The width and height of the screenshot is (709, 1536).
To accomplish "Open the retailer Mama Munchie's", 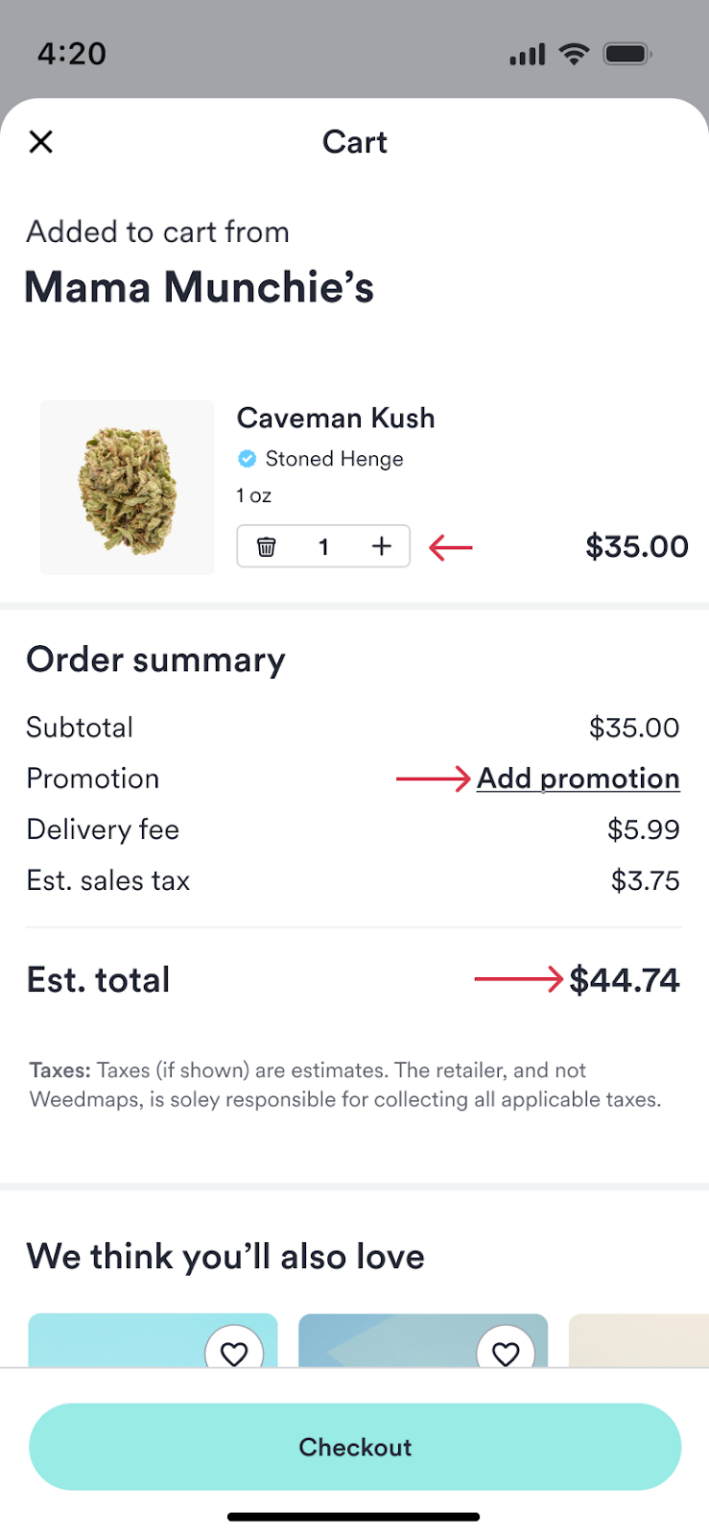I will coord(199,287).
